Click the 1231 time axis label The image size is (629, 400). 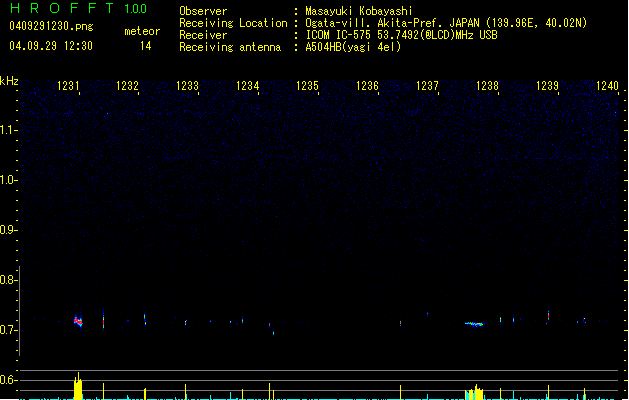click(68, 86)
